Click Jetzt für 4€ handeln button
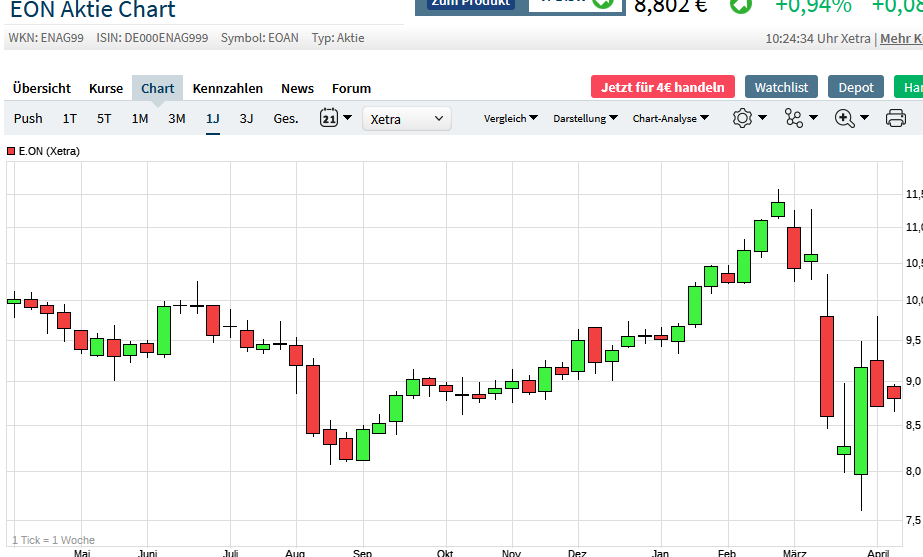Image resolution: width=923 pixels, height=557 pixels. tap(663, 87)
